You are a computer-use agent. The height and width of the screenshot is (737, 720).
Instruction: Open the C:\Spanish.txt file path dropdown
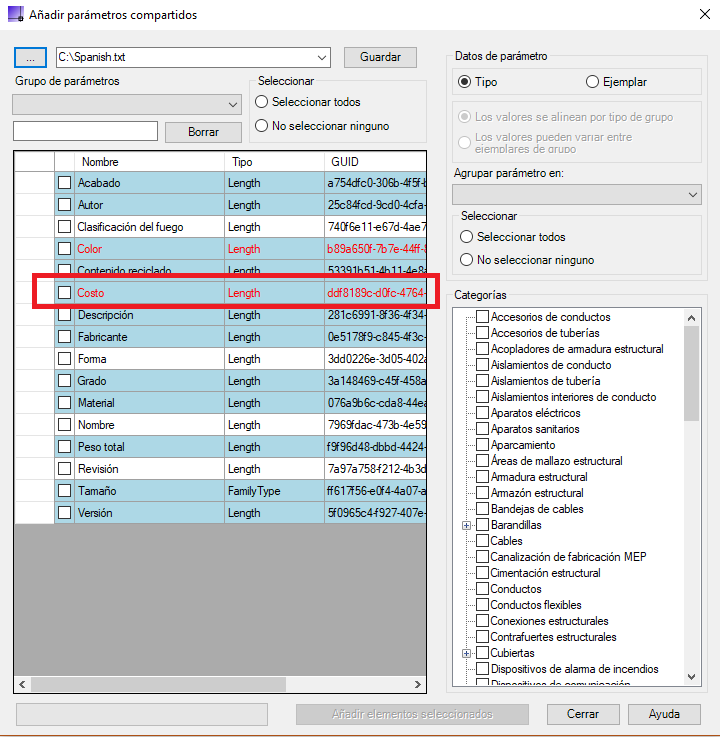click(x=321, y=57)
